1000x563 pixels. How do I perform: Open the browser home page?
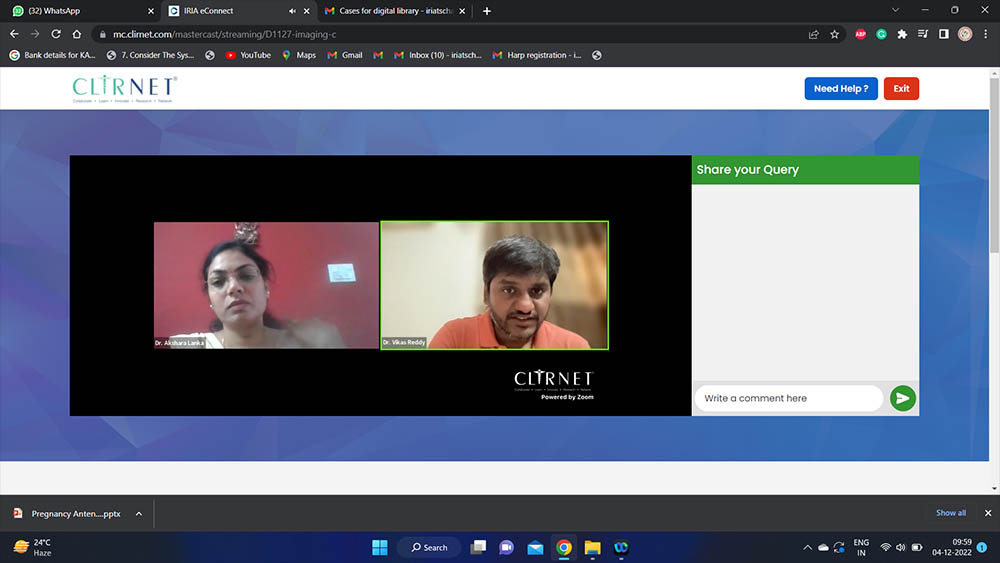(77, 34)
